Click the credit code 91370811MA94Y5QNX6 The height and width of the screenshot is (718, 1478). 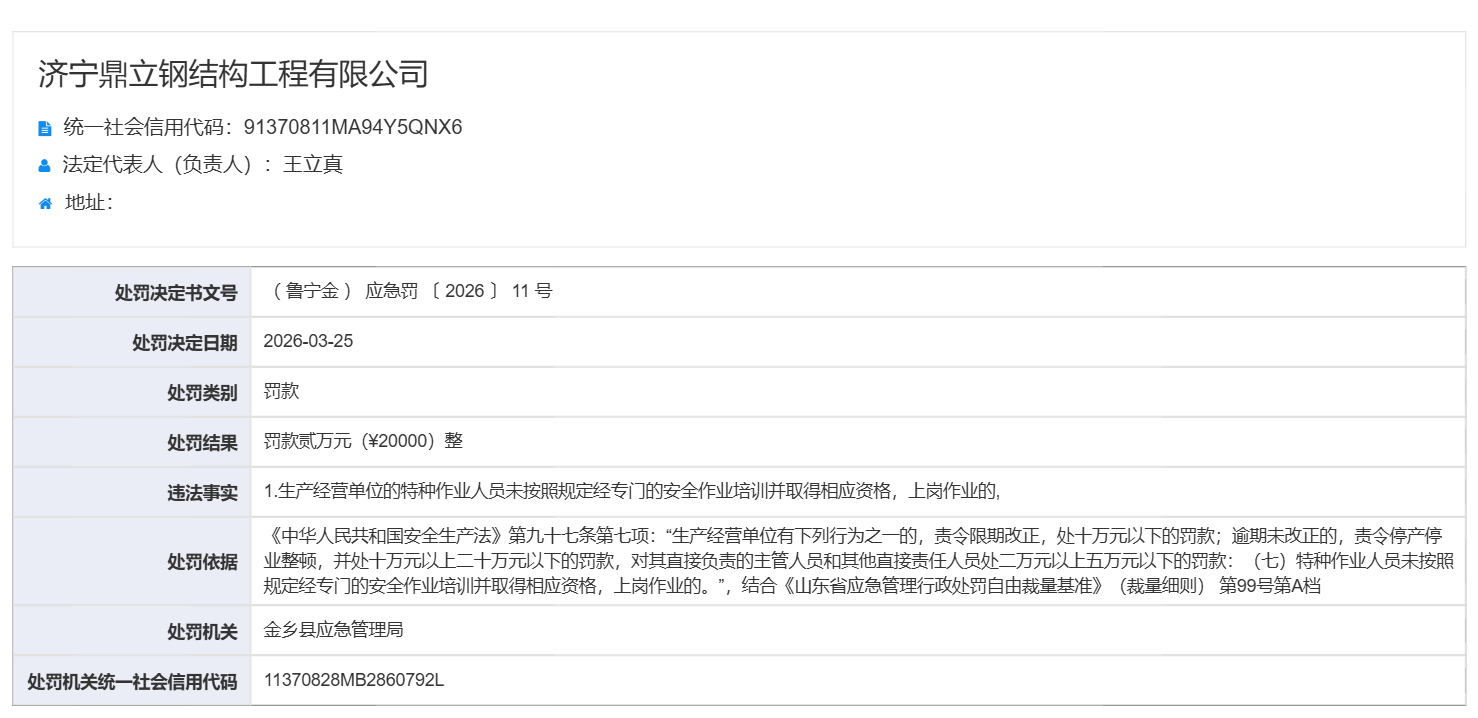tap(352, 127)
